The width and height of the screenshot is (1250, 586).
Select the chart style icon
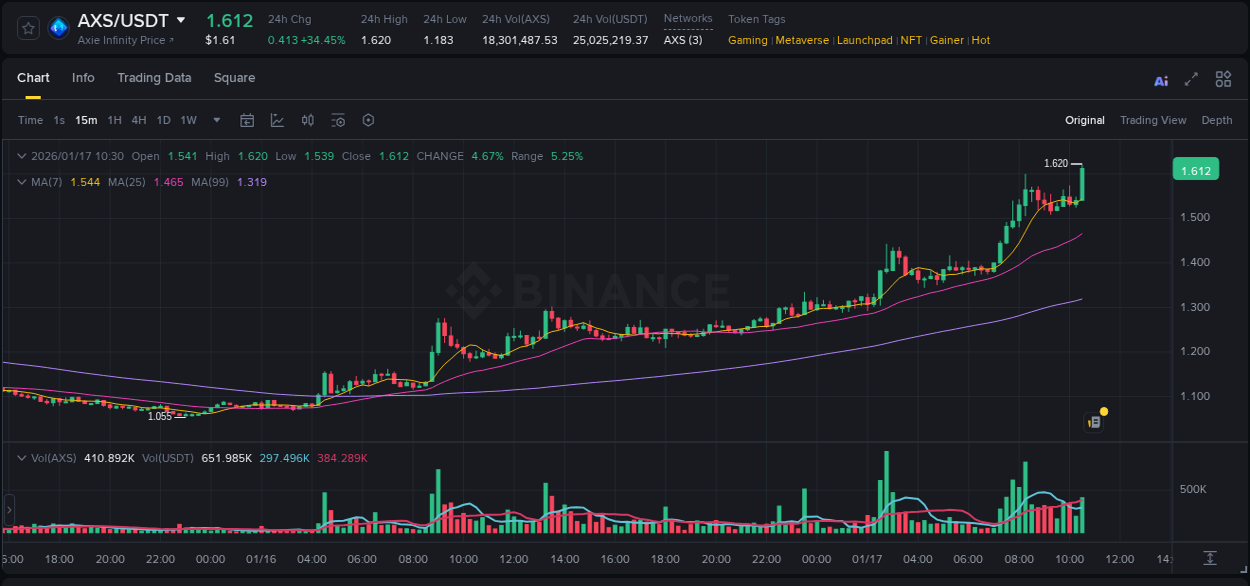pyautogui.click(x=277, y=119)
